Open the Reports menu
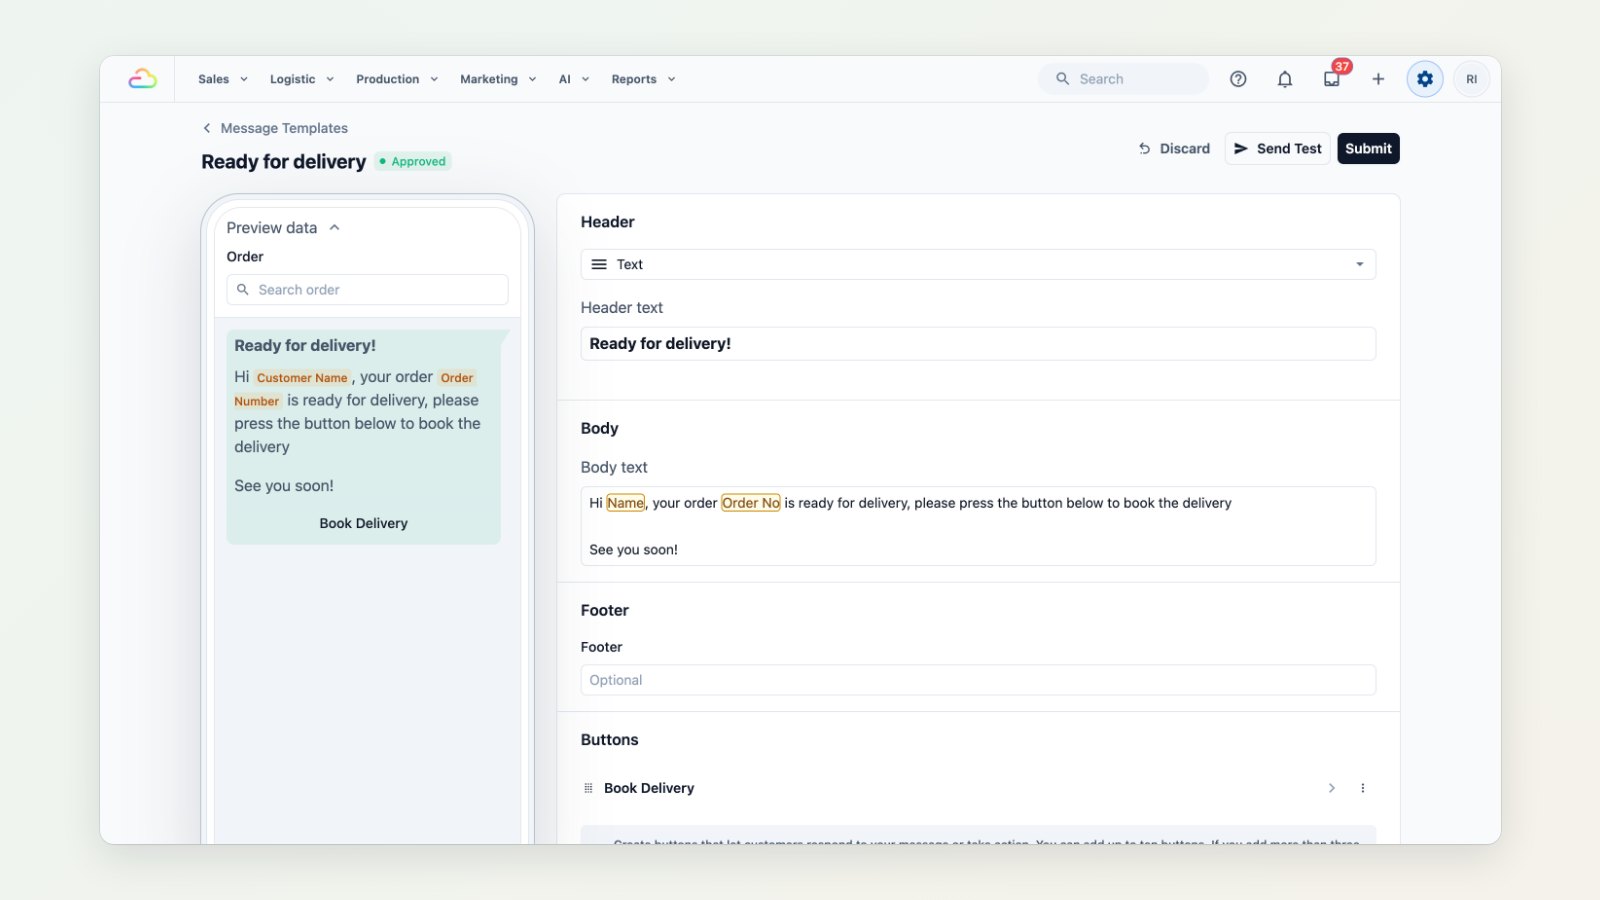The image size is (1600, 900). (643, 79)
